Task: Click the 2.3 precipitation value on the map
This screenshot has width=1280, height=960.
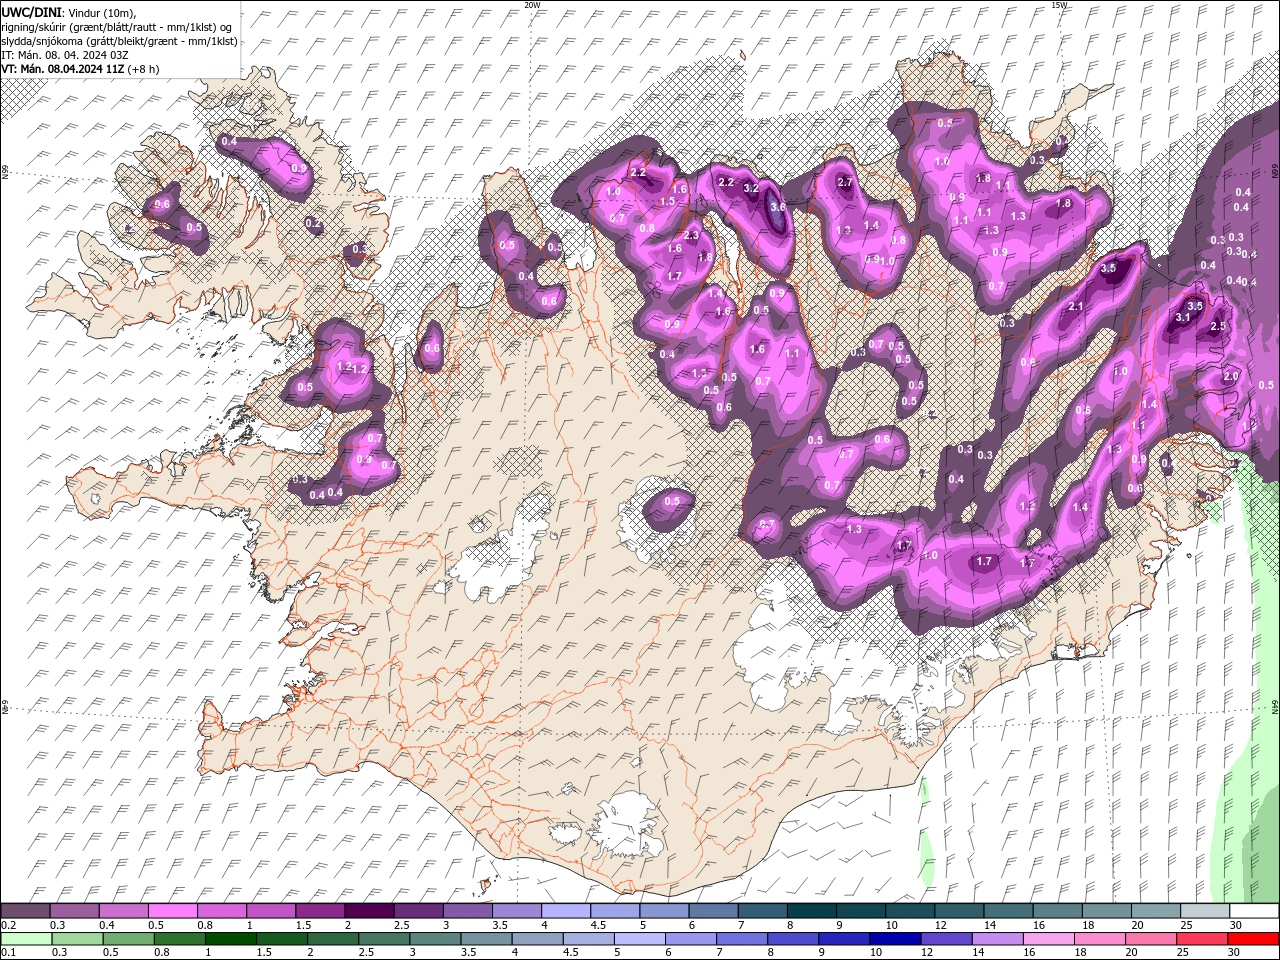Action: (691, 235)
